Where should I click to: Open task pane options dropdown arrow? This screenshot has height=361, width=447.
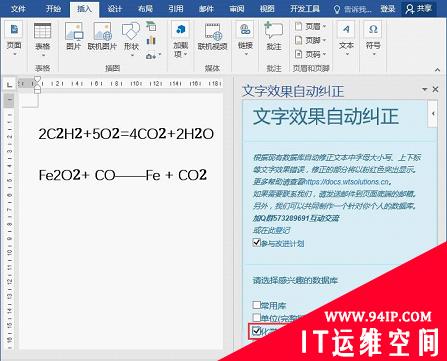pos(424,89)
